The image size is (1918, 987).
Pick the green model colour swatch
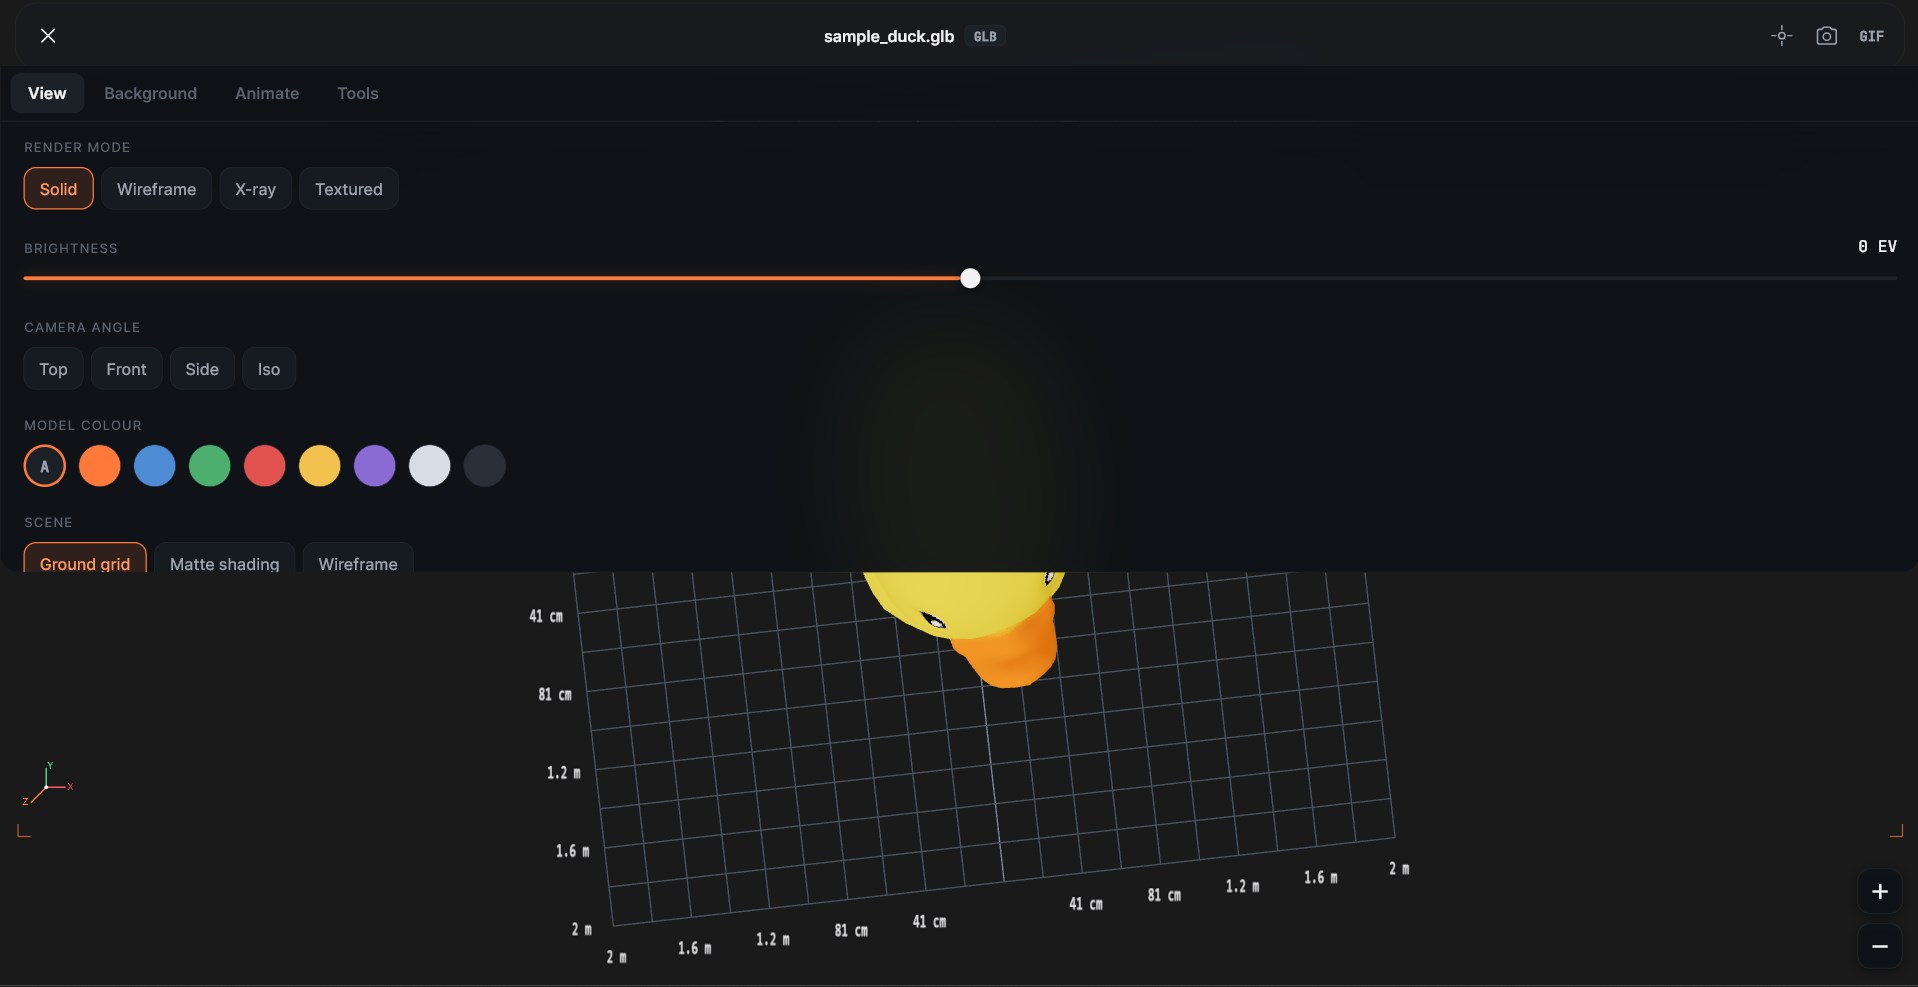pyautogui.click(x=210, y=466)
